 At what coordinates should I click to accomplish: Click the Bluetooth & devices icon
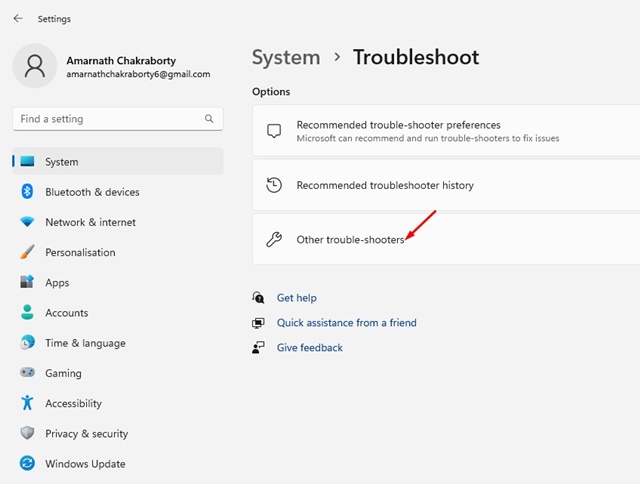coord(27,192)
